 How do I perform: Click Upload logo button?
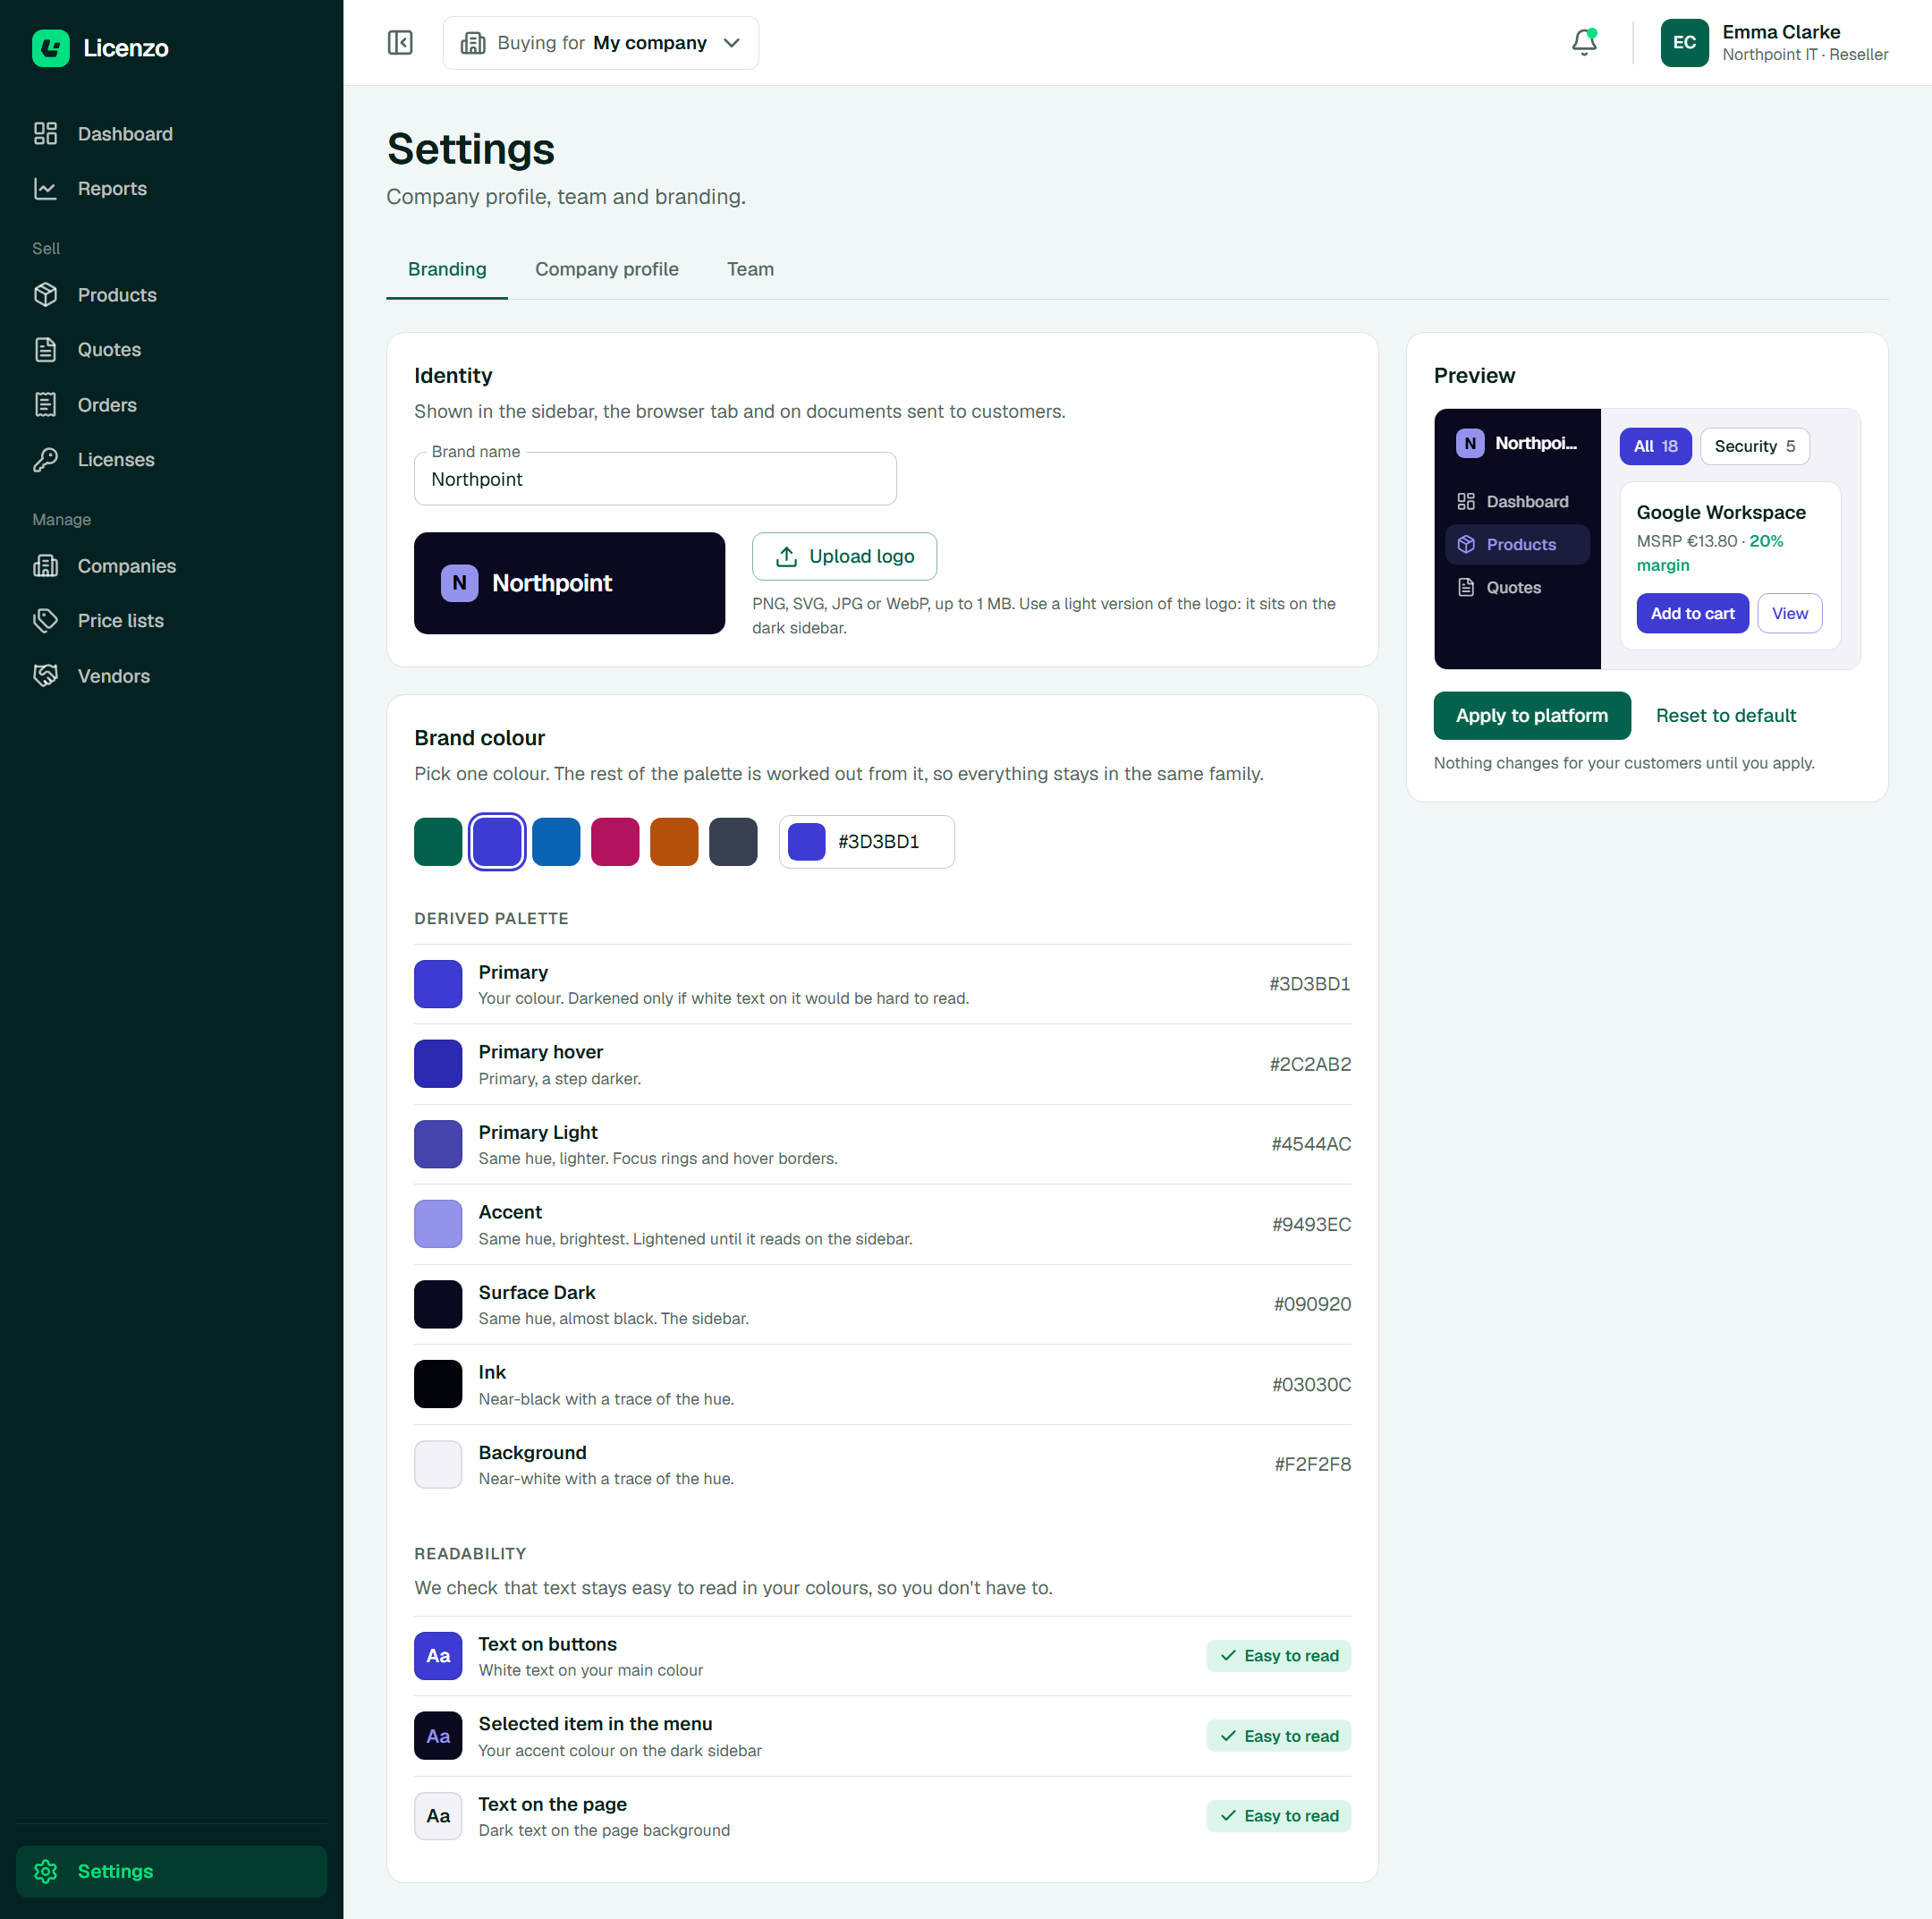(844, 556)
